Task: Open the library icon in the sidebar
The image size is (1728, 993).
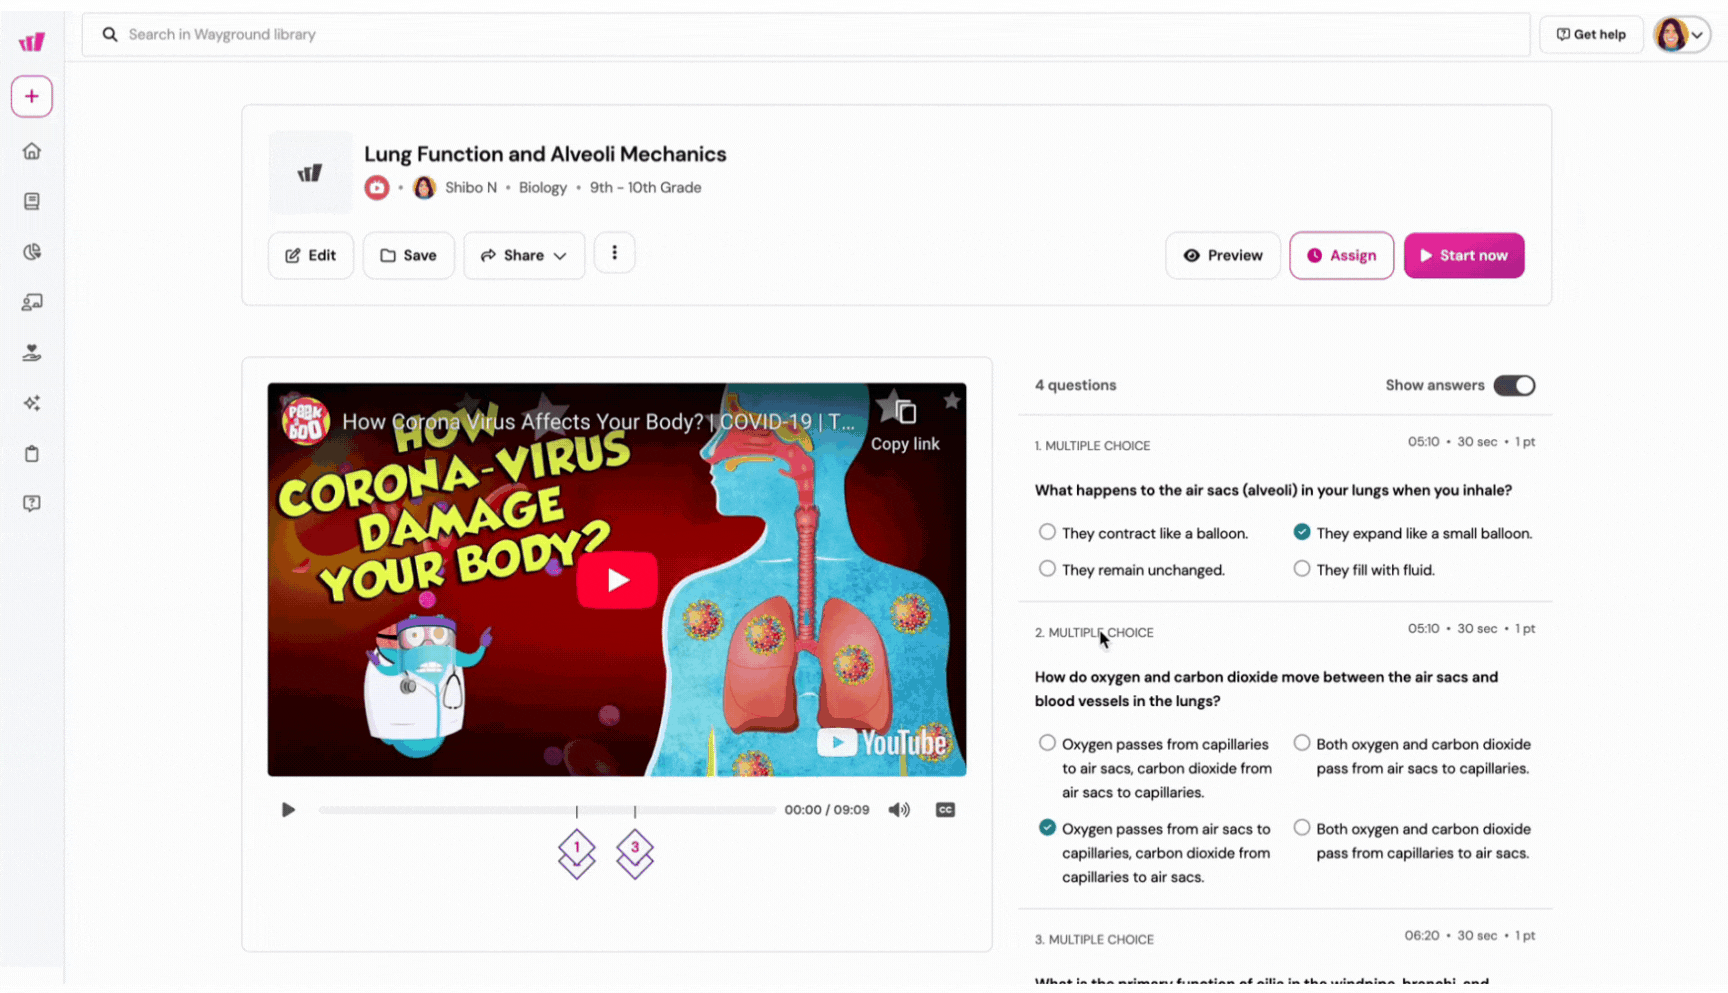Action: [x=32, y=201]
